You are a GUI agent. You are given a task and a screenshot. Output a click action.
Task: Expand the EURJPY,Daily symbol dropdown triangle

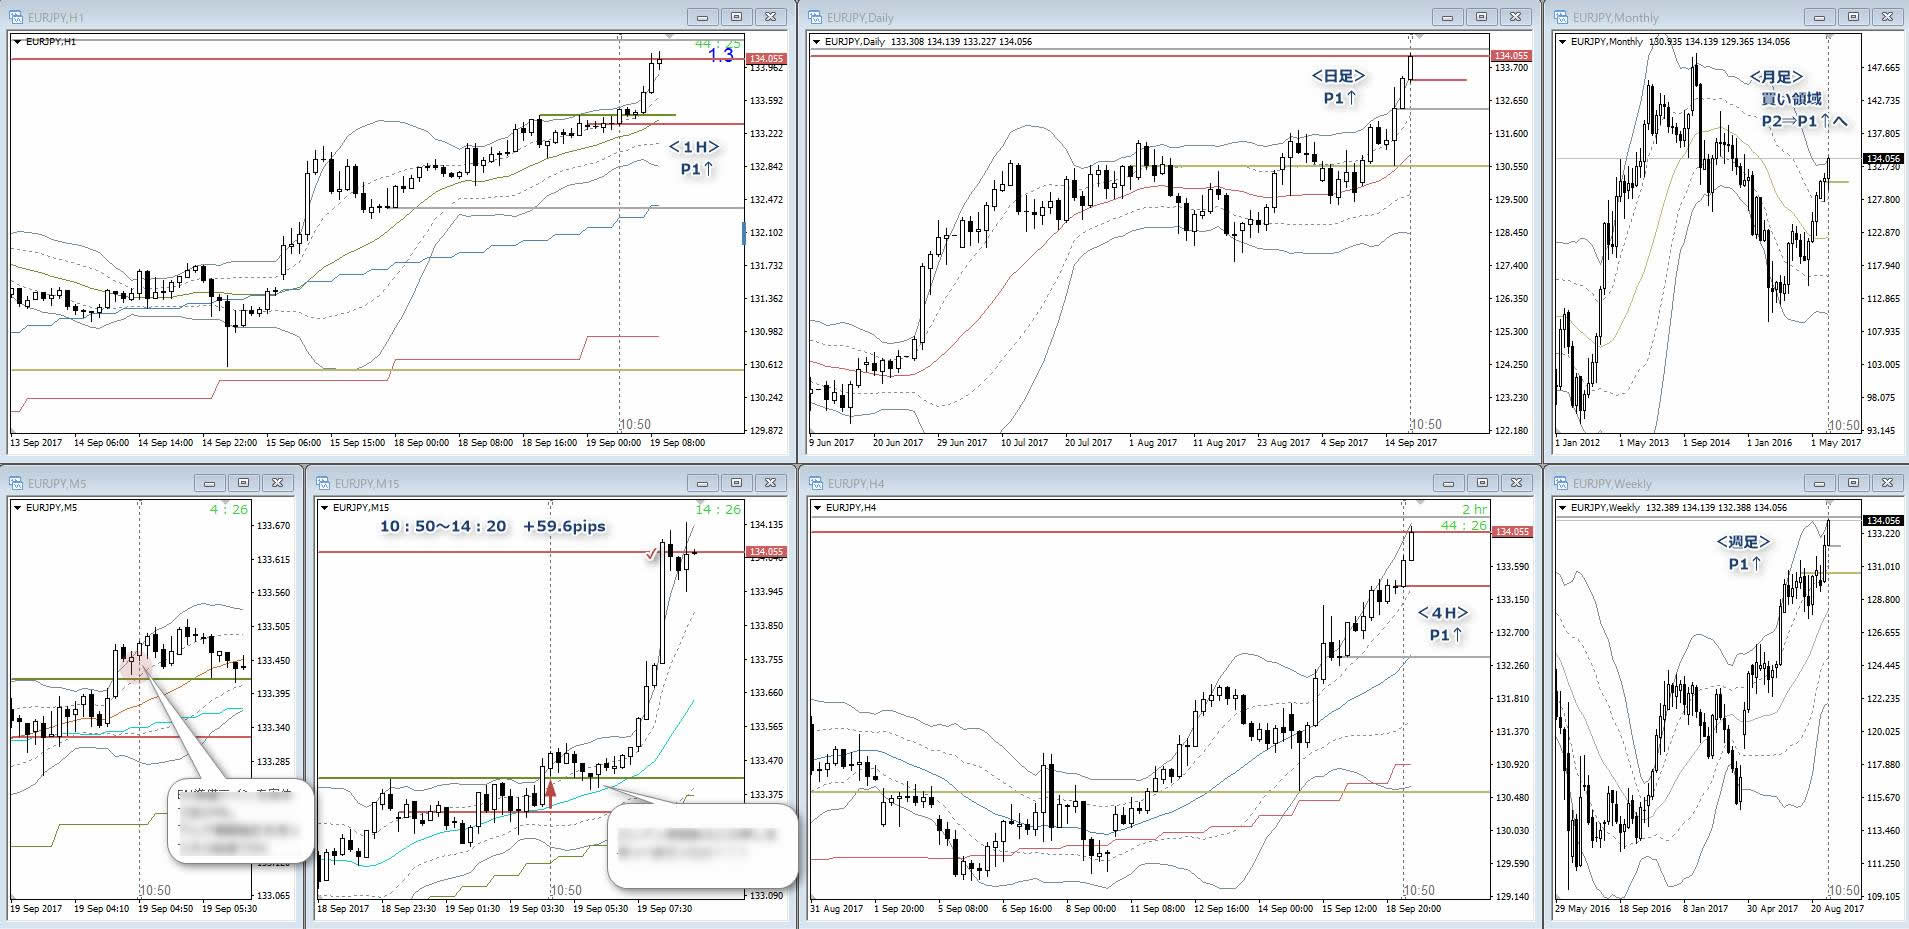(817, 42)
